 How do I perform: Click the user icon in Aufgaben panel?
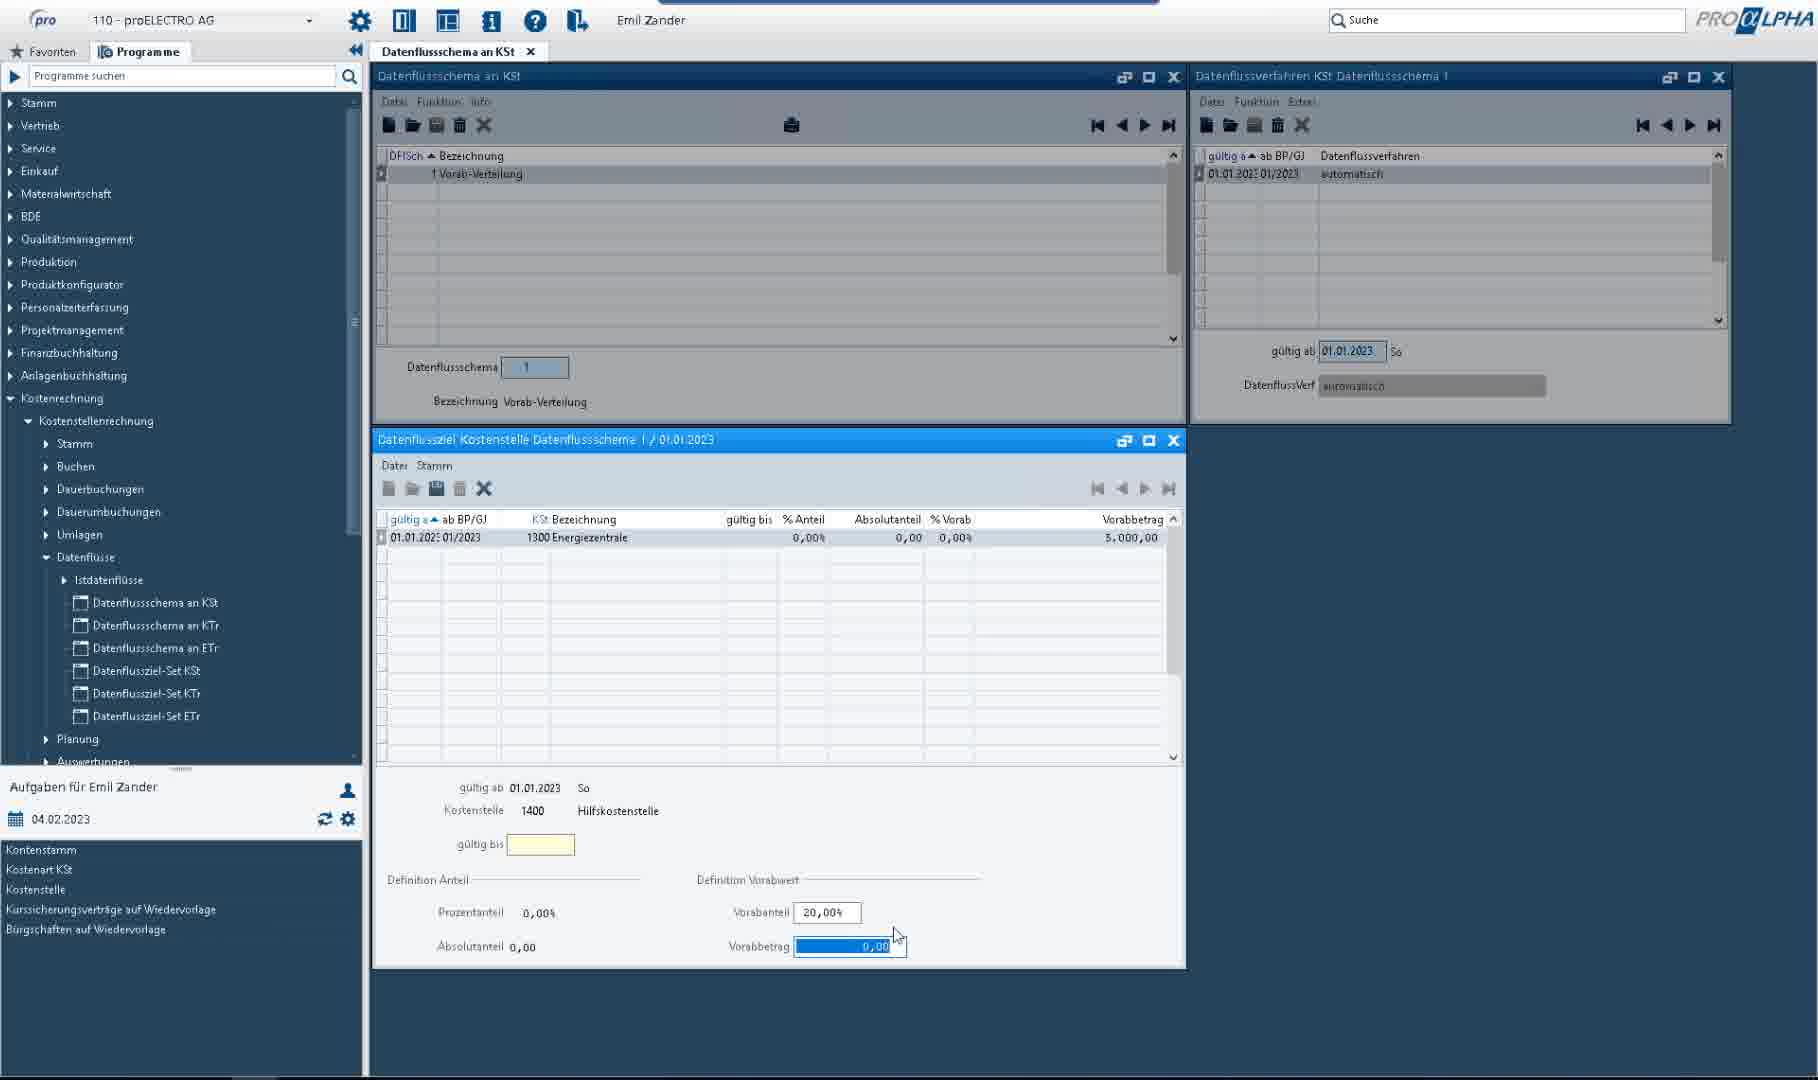pyautogui.click(x=348, y=790)
